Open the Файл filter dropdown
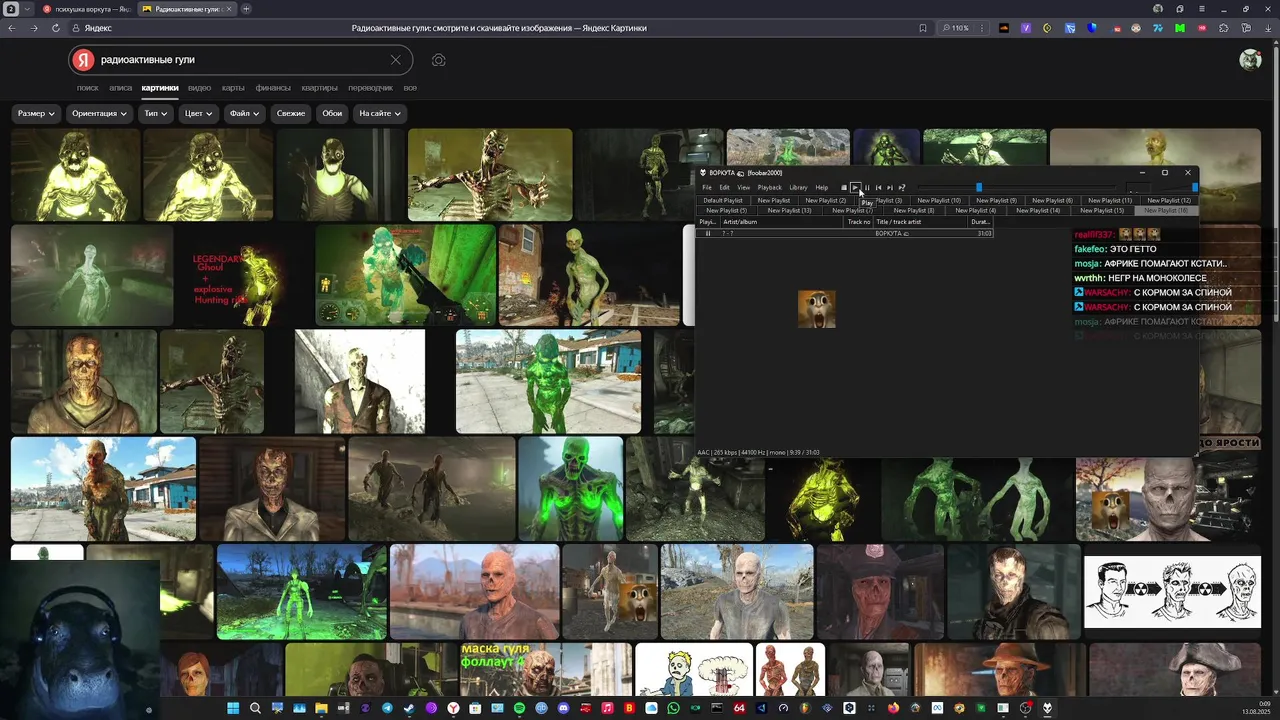The height and width of the screenshot is (720, 1280). click(x=244, y=113)
